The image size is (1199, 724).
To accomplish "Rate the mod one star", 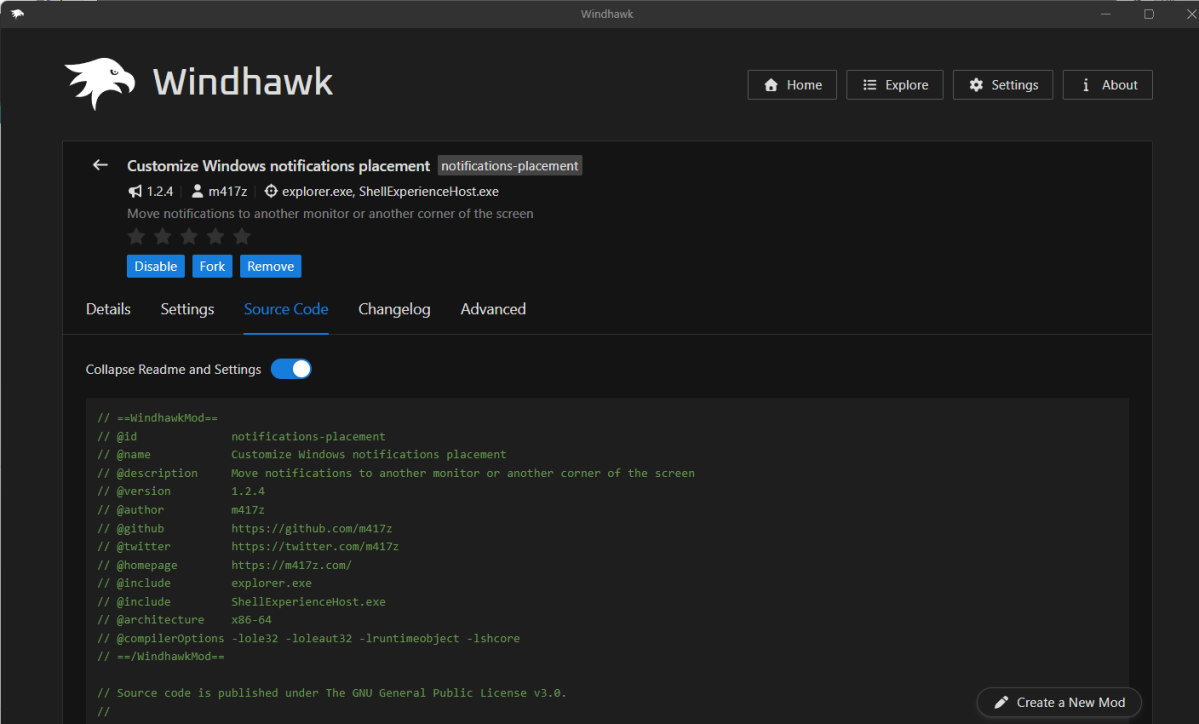I will (136, 236).
